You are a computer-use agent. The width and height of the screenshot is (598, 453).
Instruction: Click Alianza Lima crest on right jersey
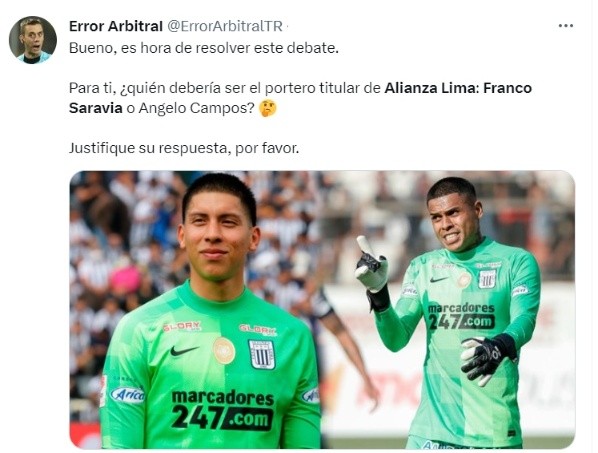pyautogui.click(x=487, y=279)
